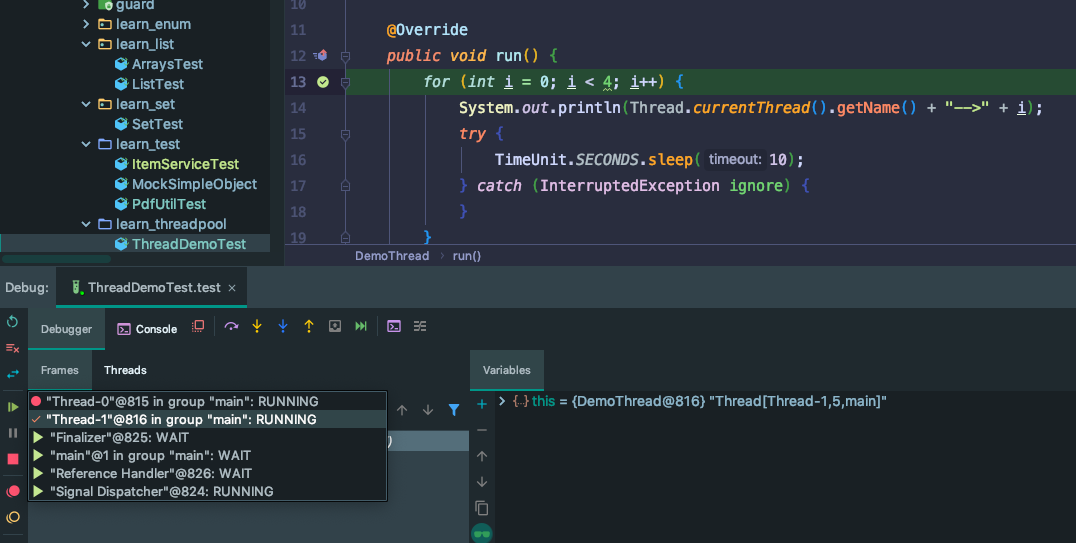The height and width of the screenshot is (543, 1076).
Task: Pause the program execution
Action: click(x=12, y=432)
